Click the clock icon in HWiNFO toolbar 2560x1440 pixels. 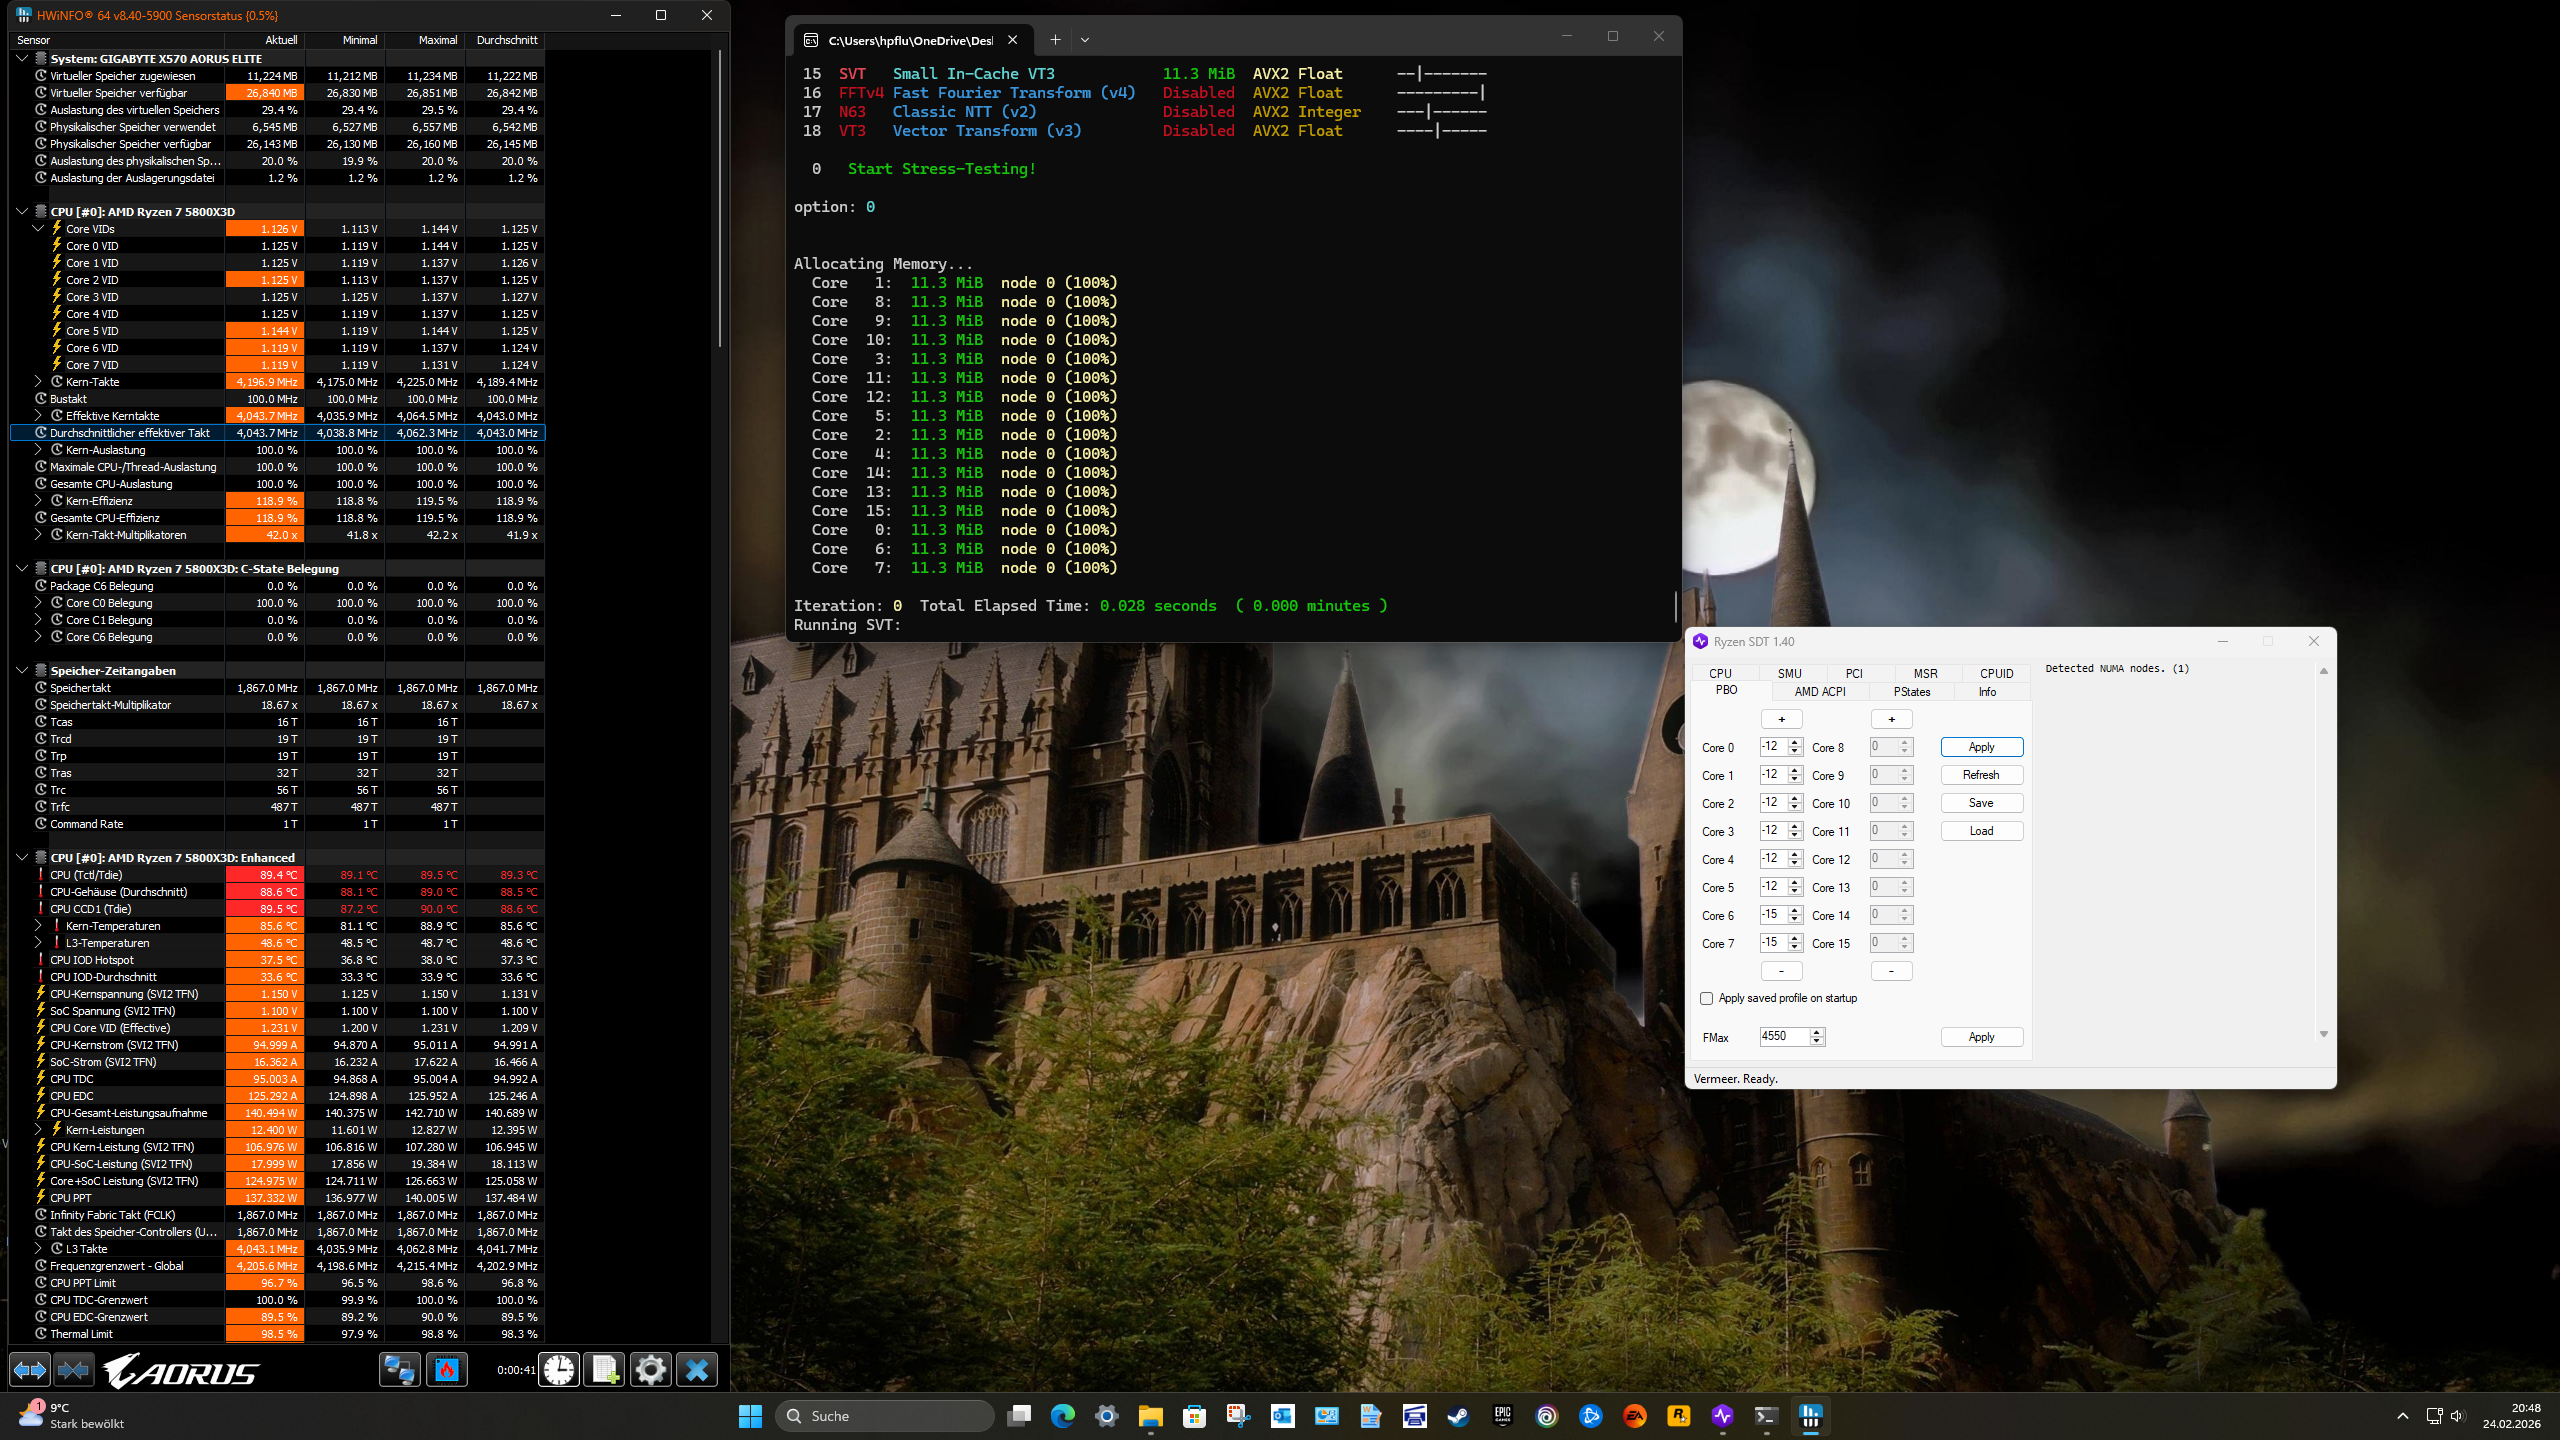click(560, 1370)
